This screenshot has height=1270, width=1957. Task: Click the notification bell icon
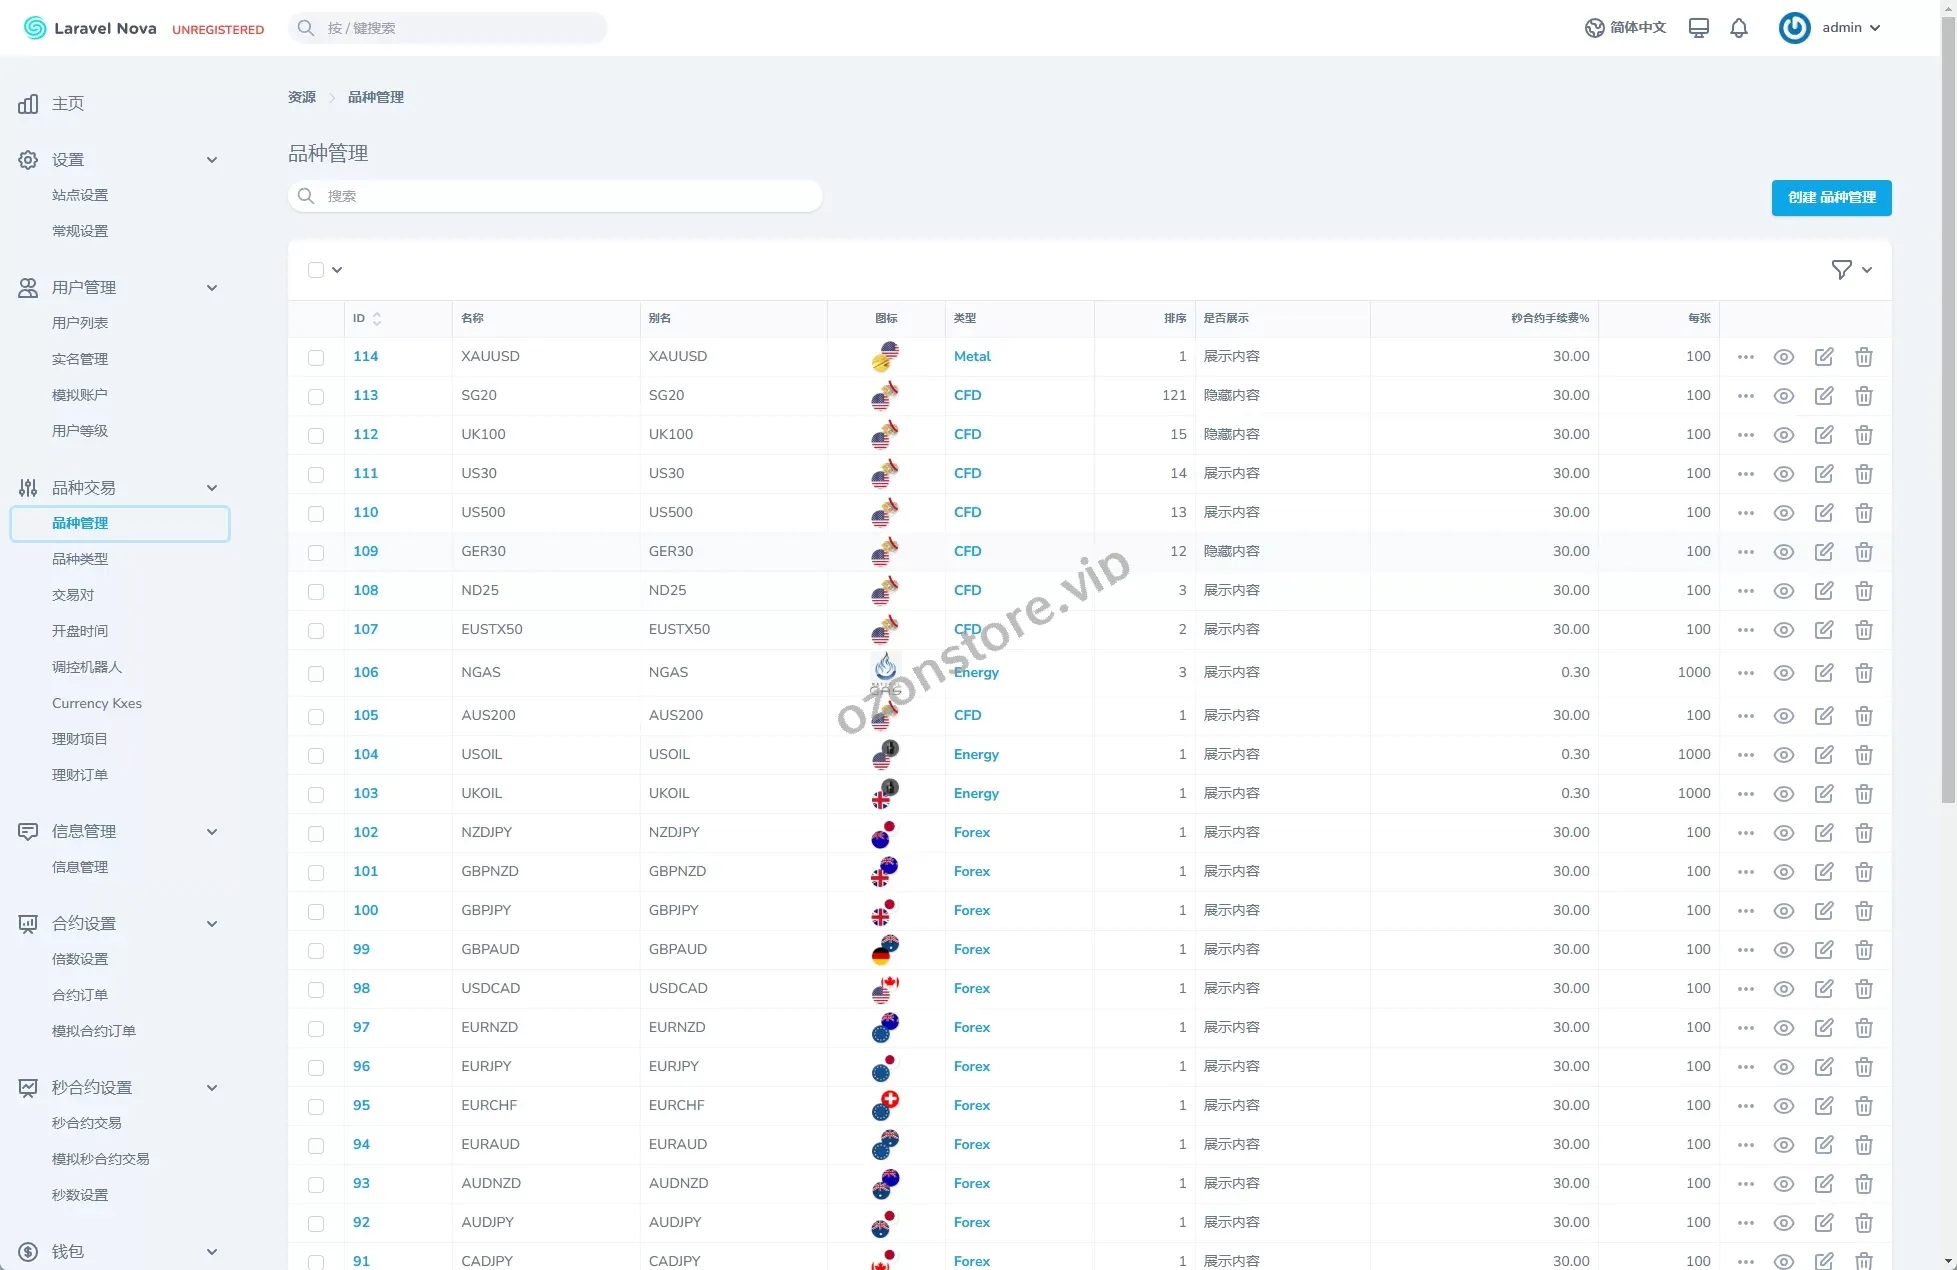(x=1739, y=28)
